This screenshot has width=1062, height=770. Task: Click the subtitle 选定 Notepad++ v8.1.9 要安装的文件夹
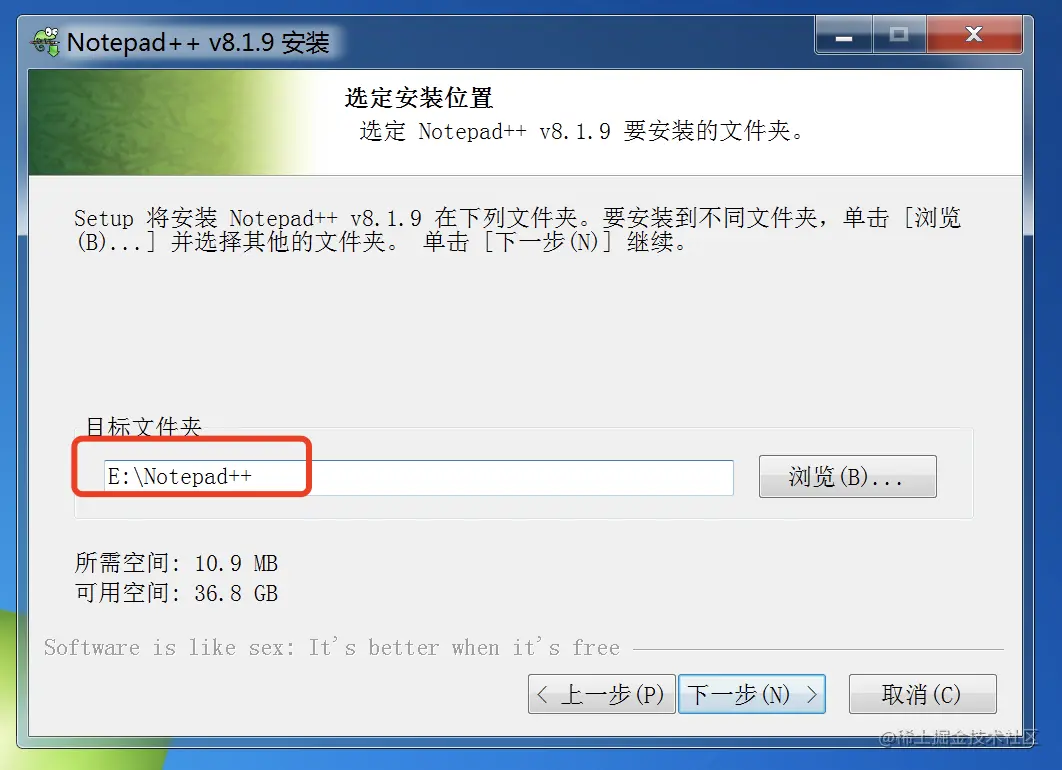tap(582, 131)
